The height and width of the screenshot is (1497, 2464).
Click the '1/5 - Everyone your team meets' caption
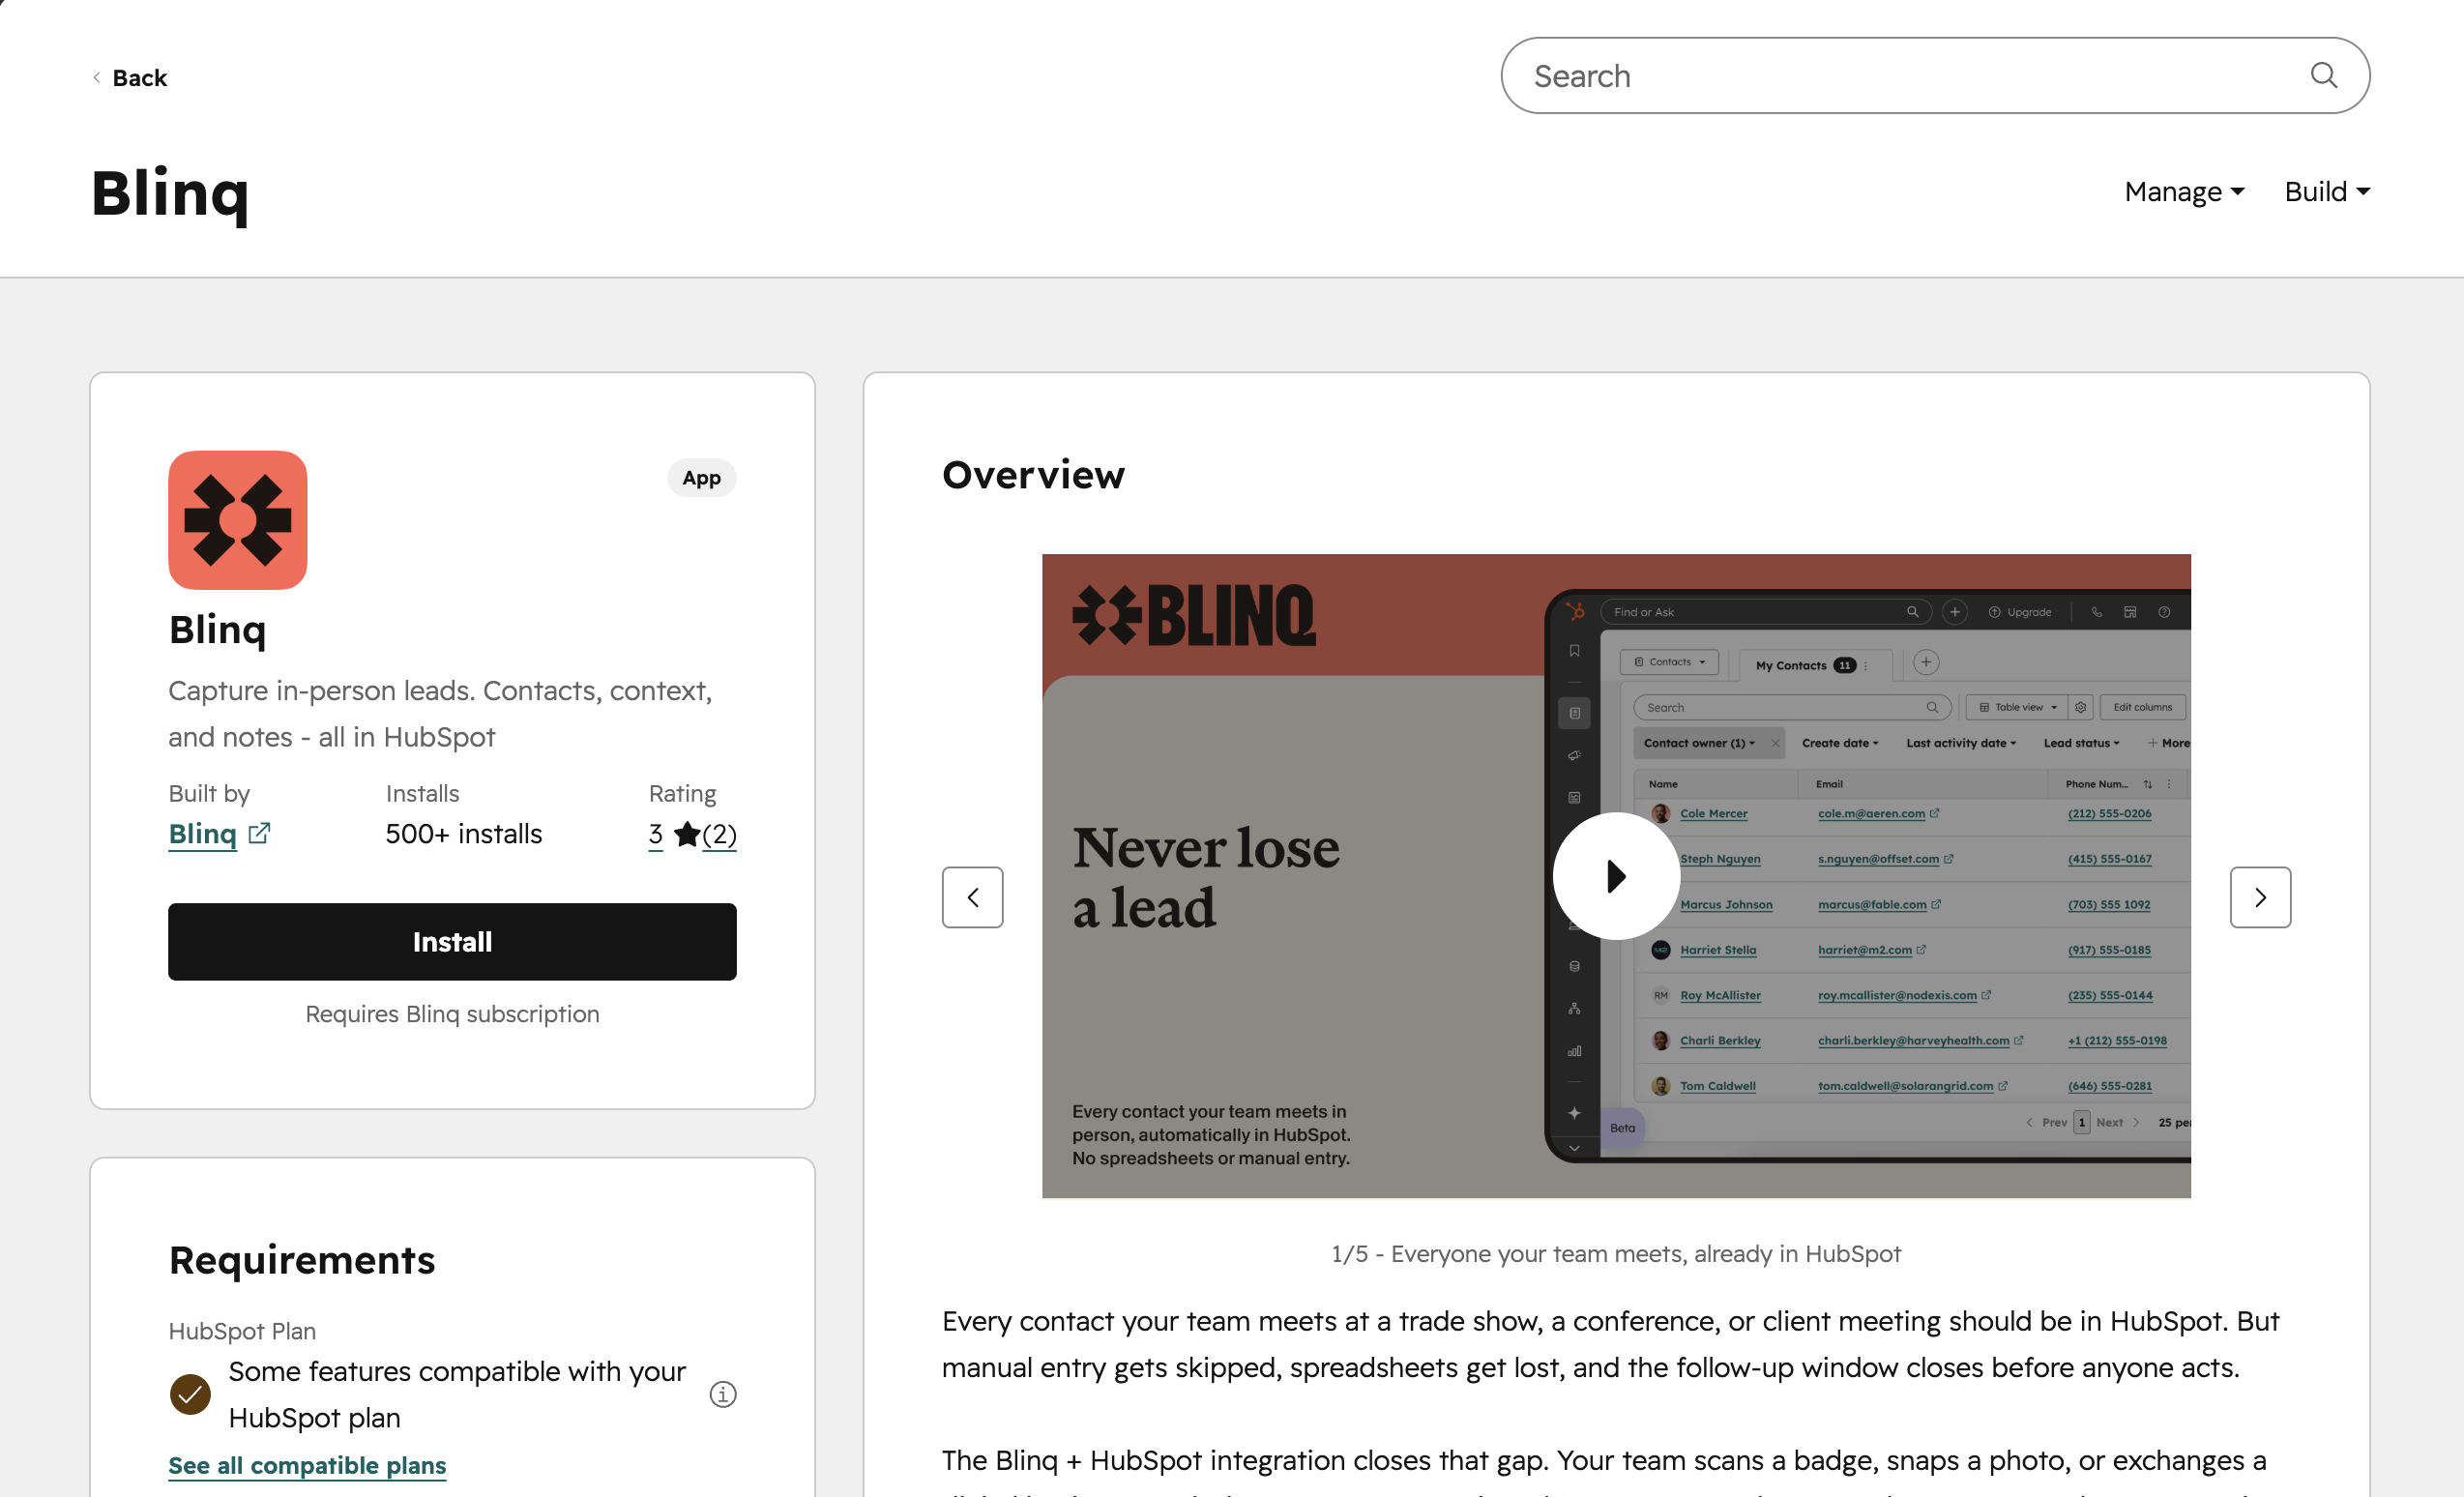(x=1616, y=1254)
